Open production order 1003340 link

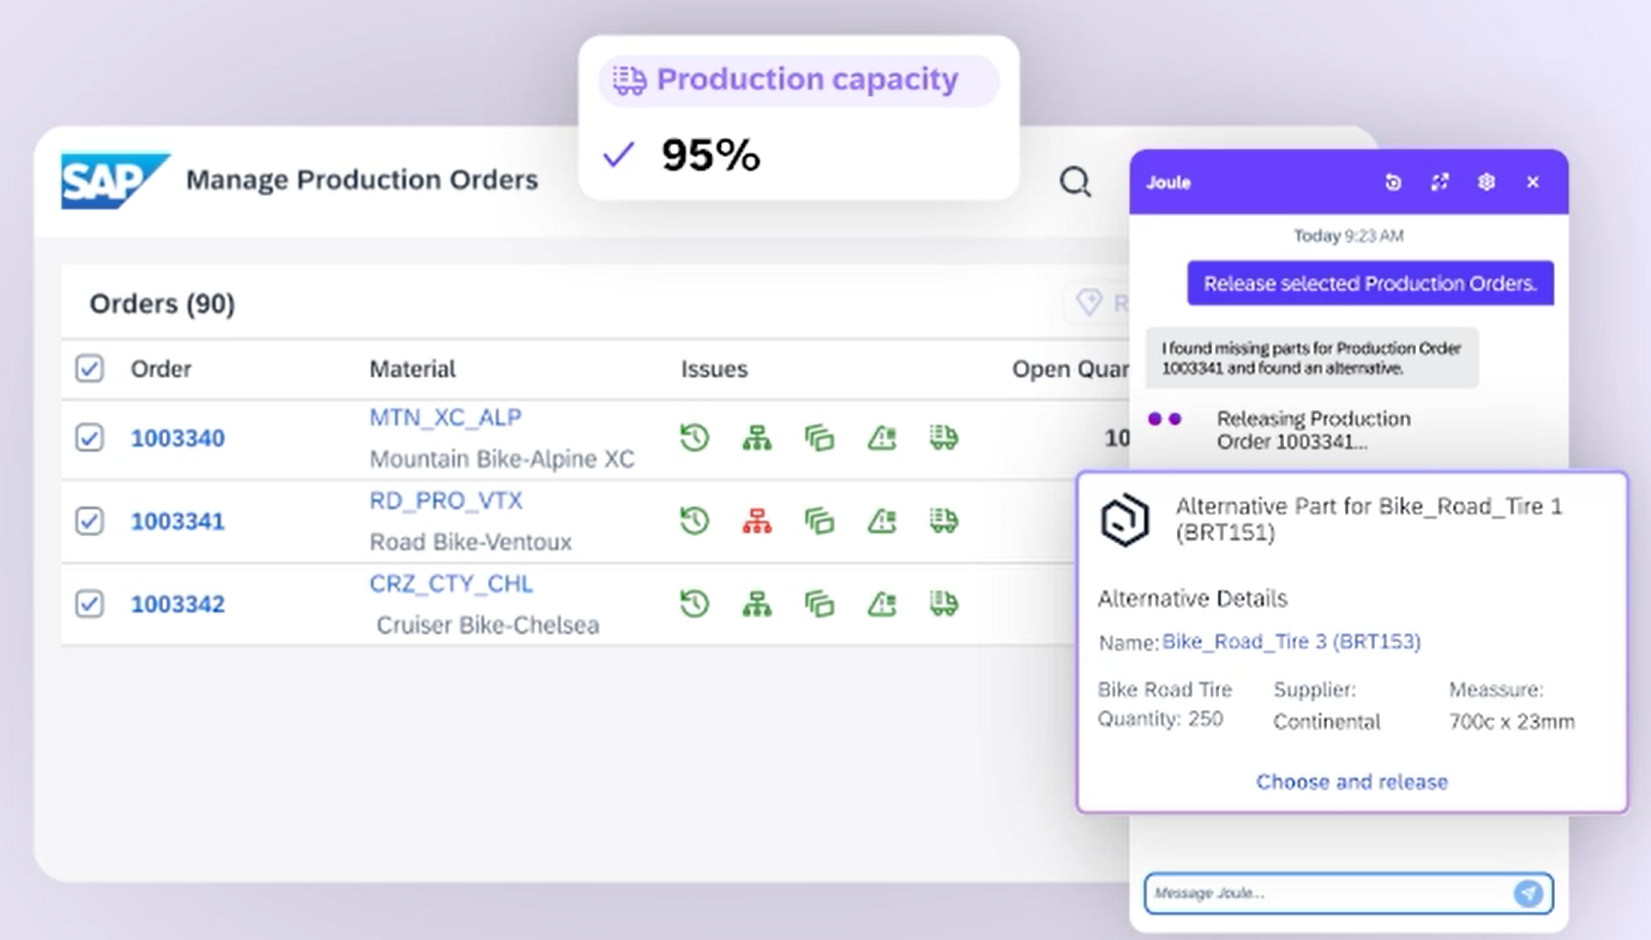coord(178,438)
